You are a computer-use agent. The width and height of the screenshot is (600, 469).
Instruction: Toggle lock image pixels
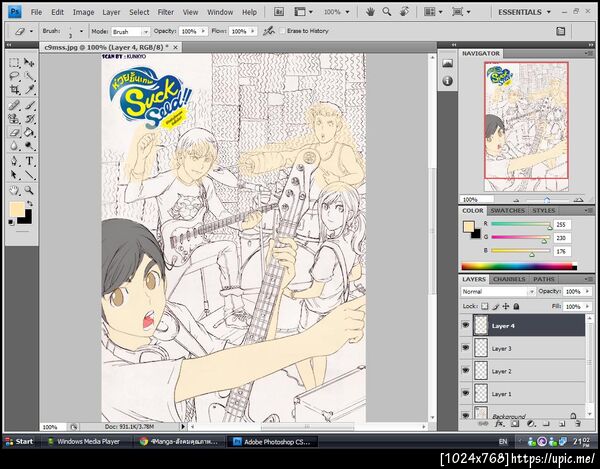click(x=496, y=306)
